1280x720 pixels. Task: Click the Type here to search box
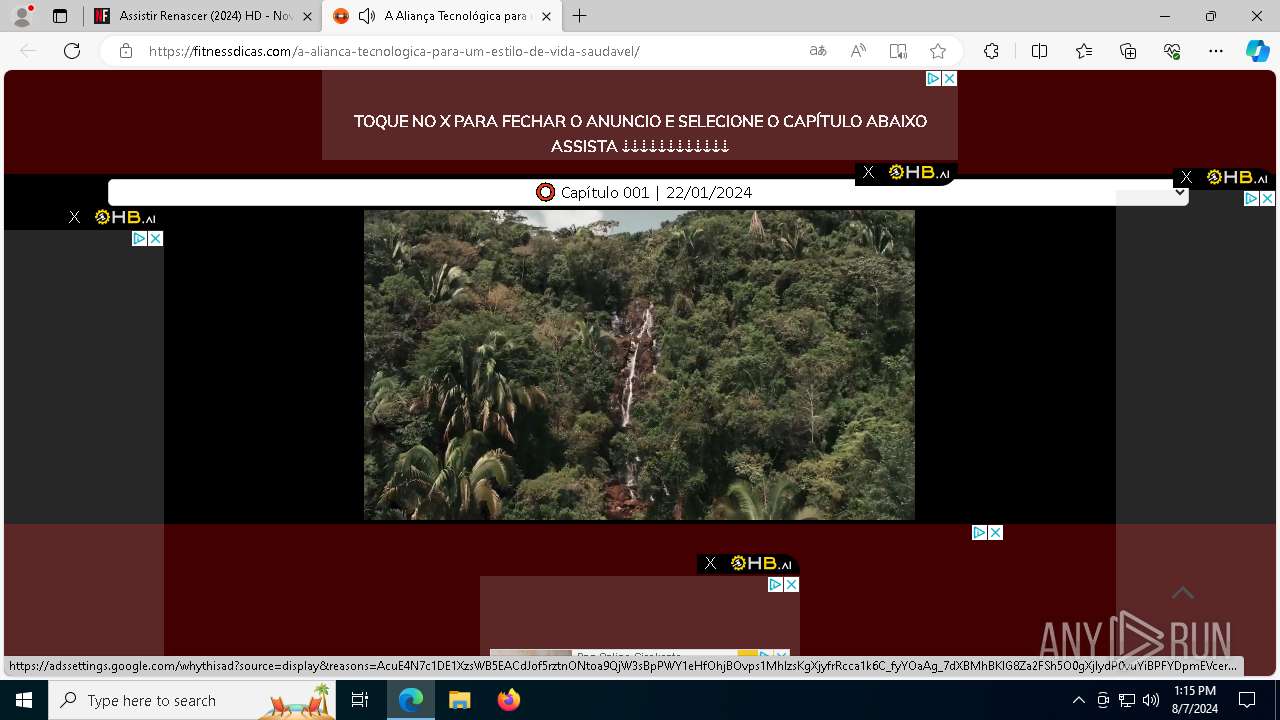pos(193,700)
